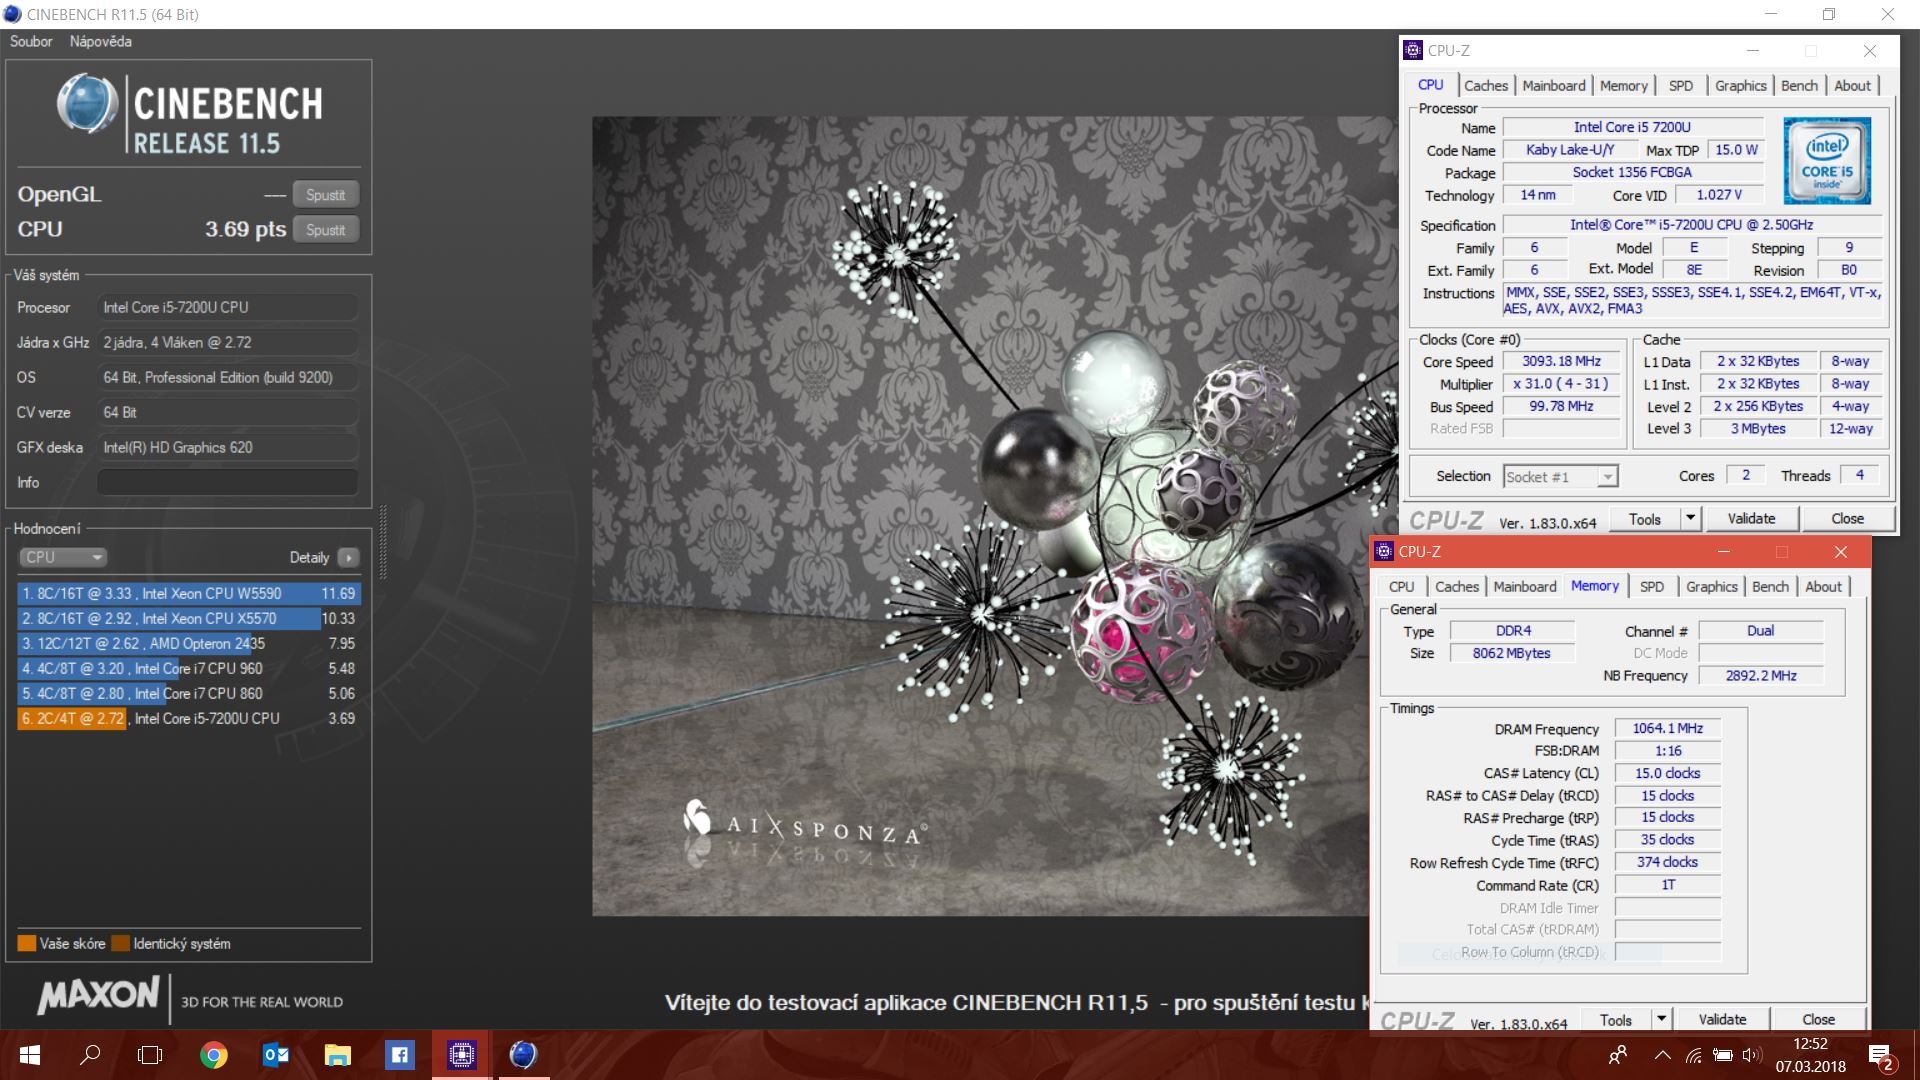Click Close button in lower CPU-Z window
The image size is (1920, 1080).
point(1819,1020)
